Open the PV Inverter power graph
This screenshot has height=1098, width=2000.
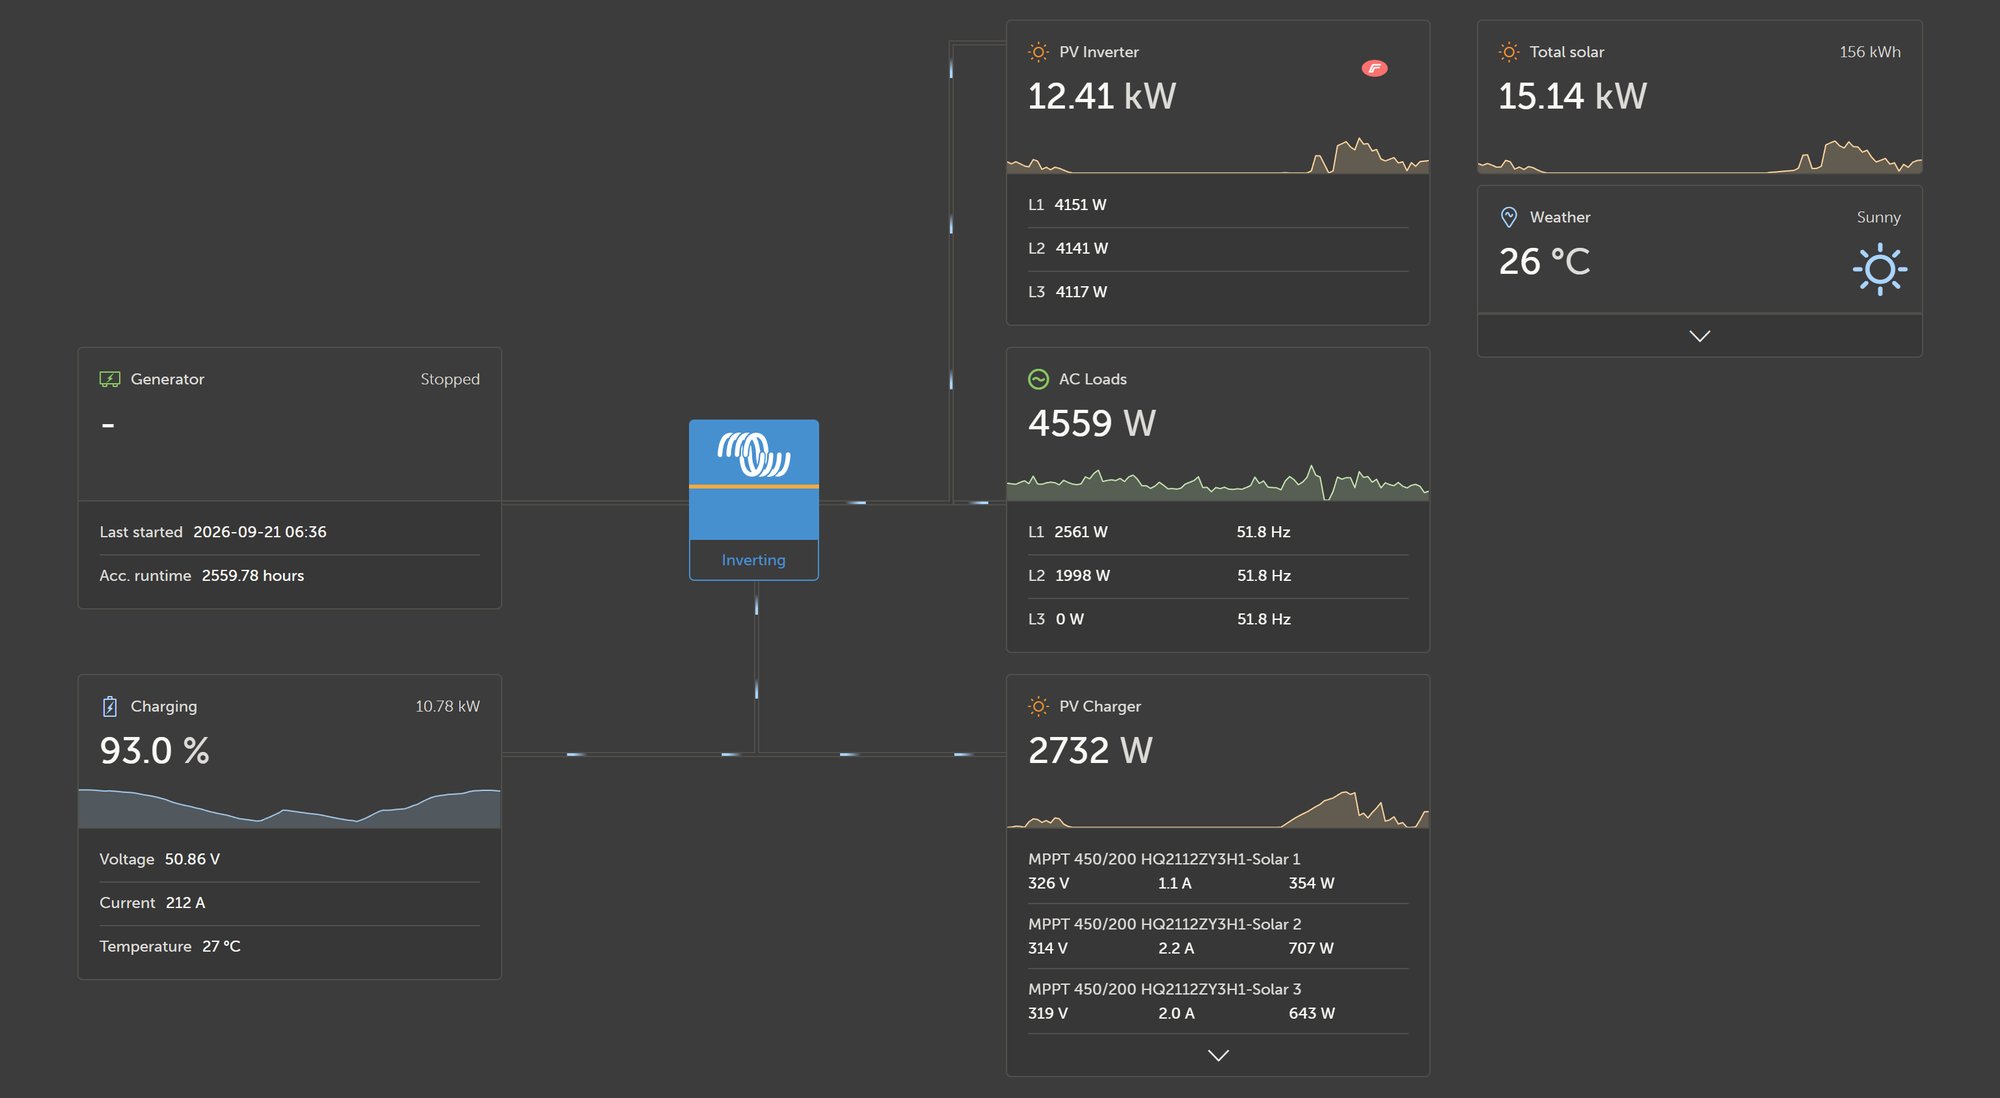[x=1218, y=155]
